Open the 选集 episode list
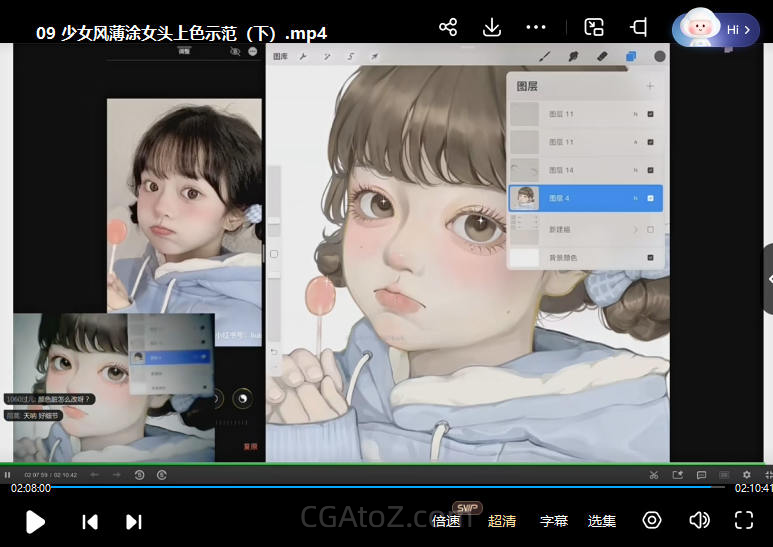Screen dimensions: 773x547 point(602,521)
